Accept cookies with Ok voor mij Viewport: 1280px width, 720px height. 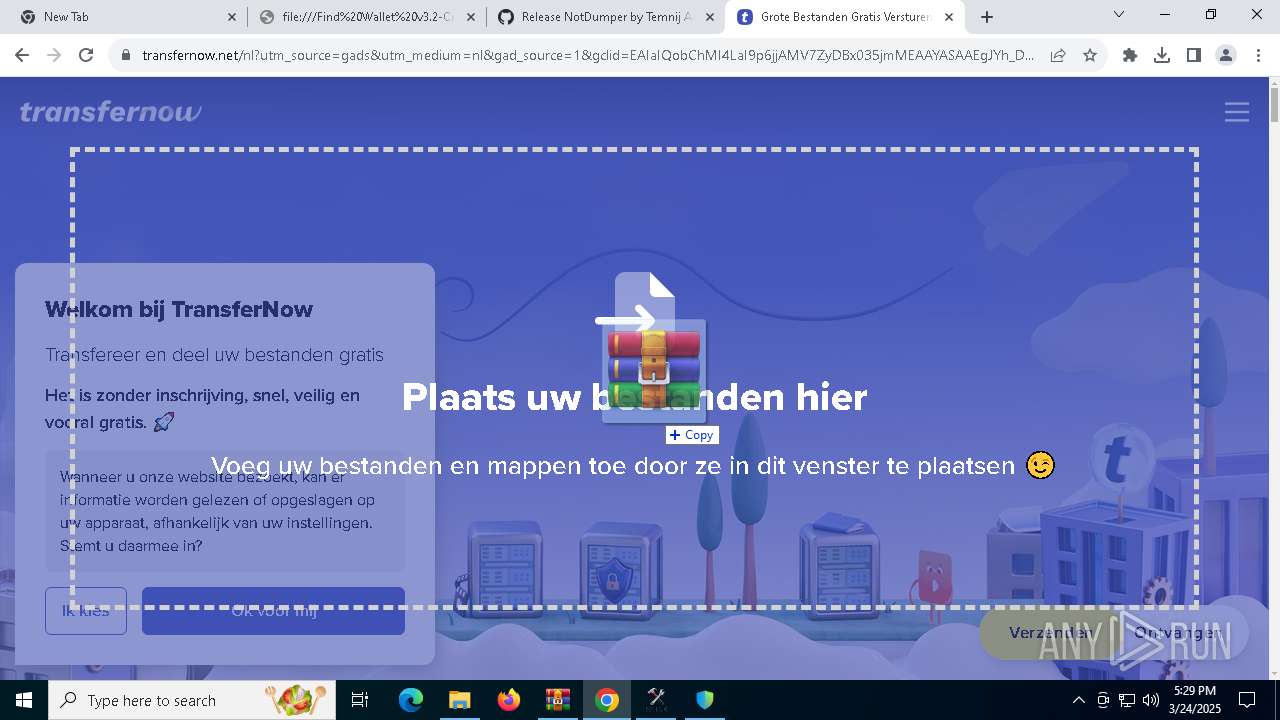pyautogui.click(x=273, y=611)
